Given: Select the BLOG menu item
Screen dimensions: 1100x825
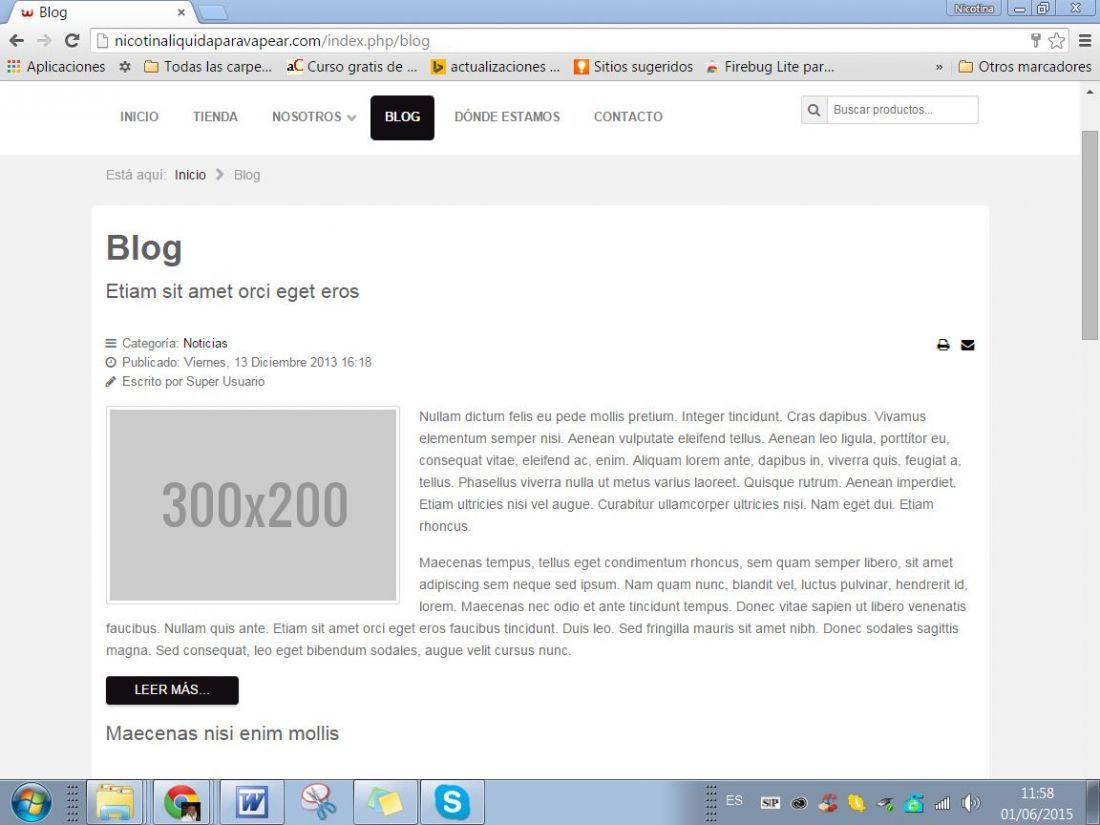Looking at the screenshot, I should click(402, 117).
